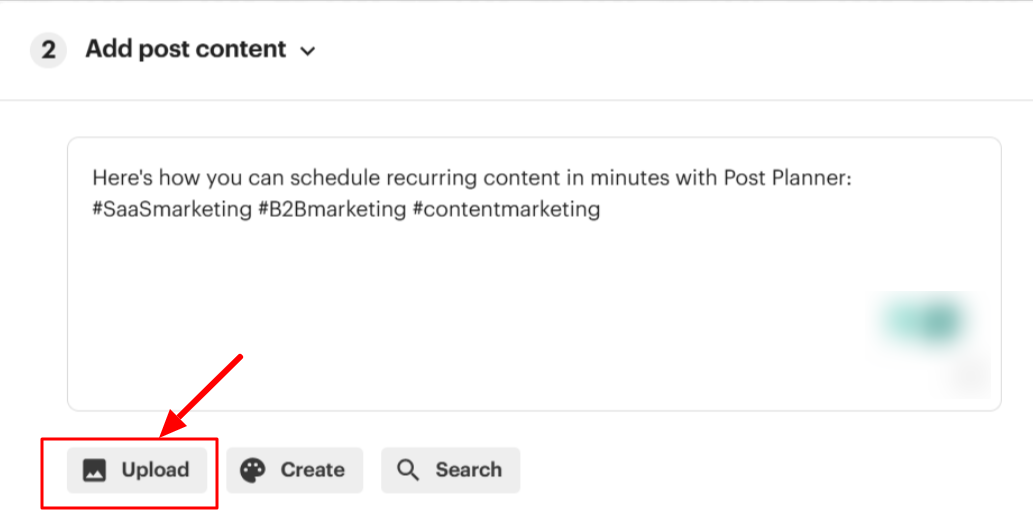Click the Add post content heading
Image resolution: width=1033 pixels, height=531 pixels.
pos(185,49)
